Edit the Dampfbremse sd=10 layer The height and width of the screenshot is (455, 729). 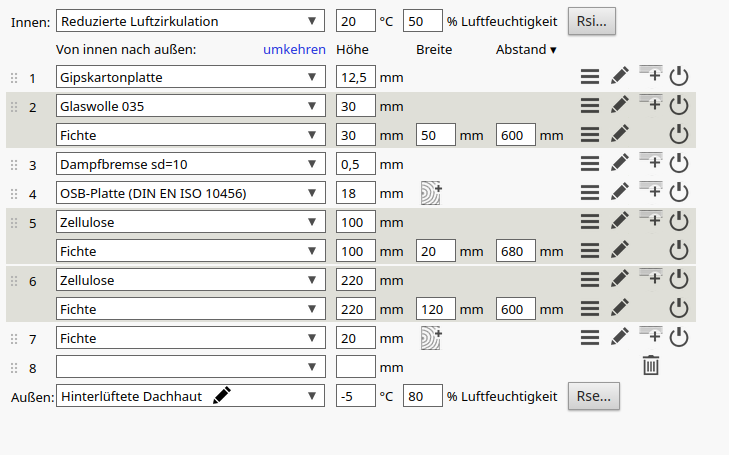click(x=620, y=163)
